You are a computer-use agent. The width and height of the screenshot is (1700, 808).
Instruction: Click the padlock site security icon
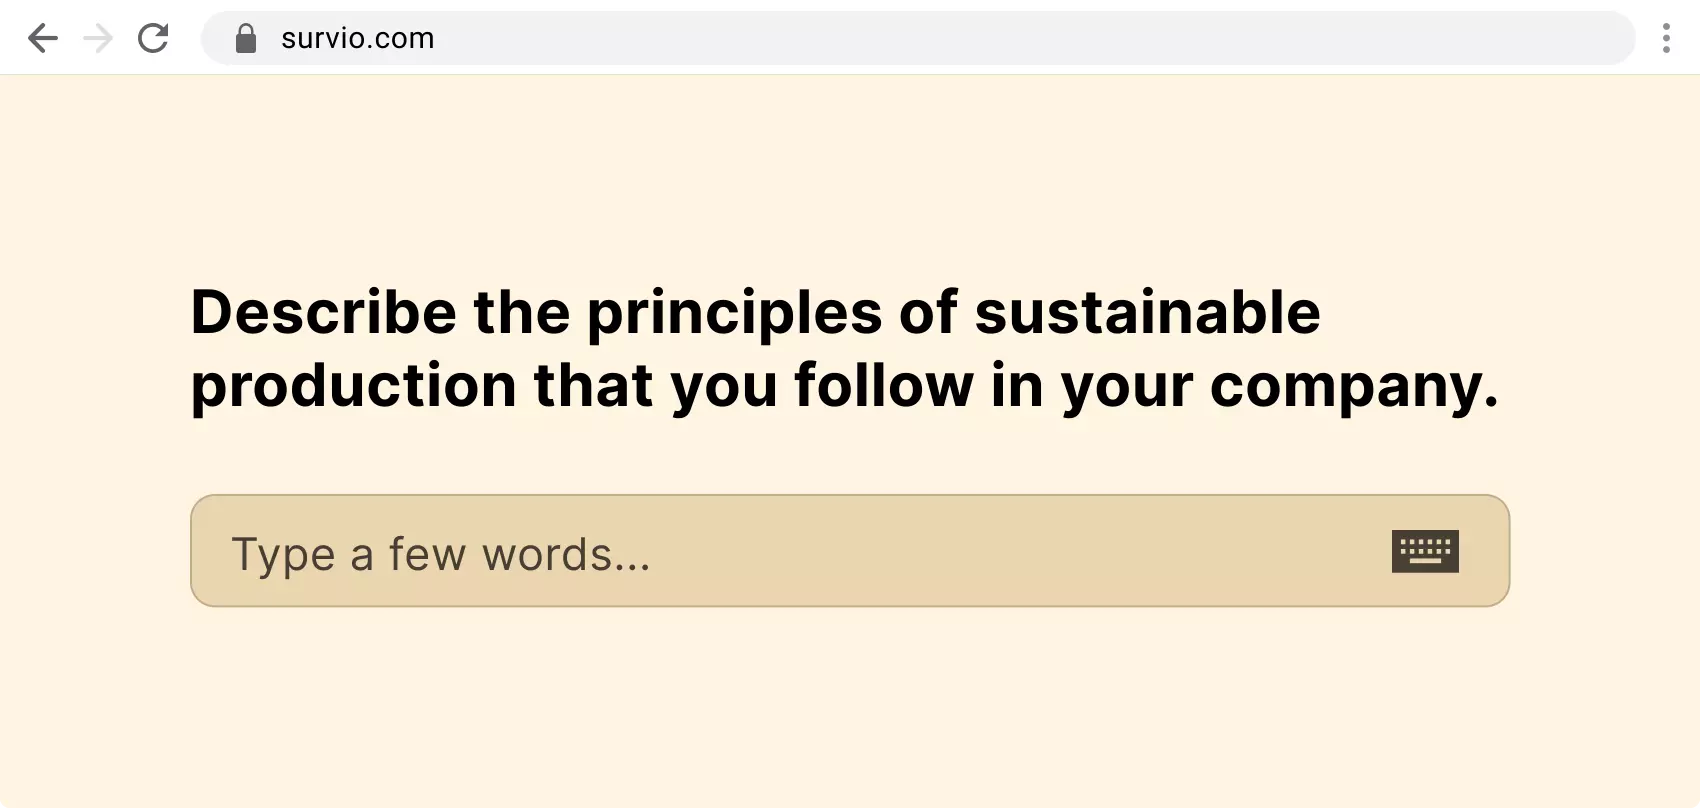[x=246, y=38]
